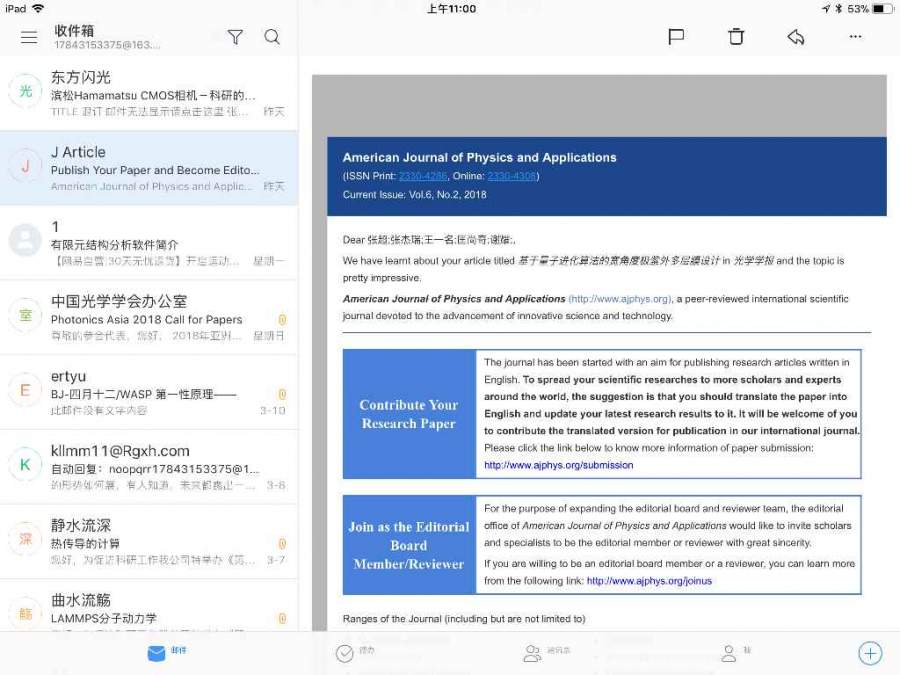Compose a new mail with the plus button
Viewport: 900px width, 675px height.
(x=870, y=653)
